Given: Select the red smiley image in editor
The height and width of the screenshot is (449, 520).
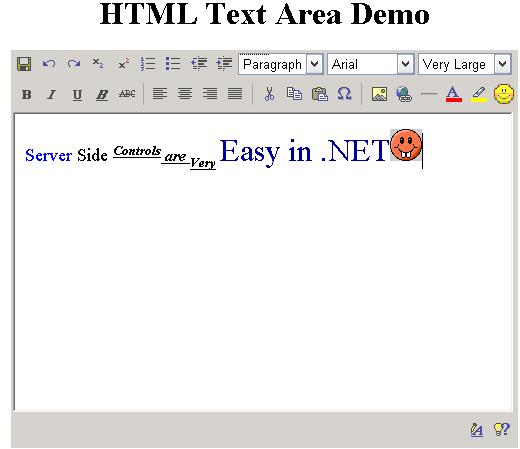Looking at the screenshot, I should tap(406, 145).
